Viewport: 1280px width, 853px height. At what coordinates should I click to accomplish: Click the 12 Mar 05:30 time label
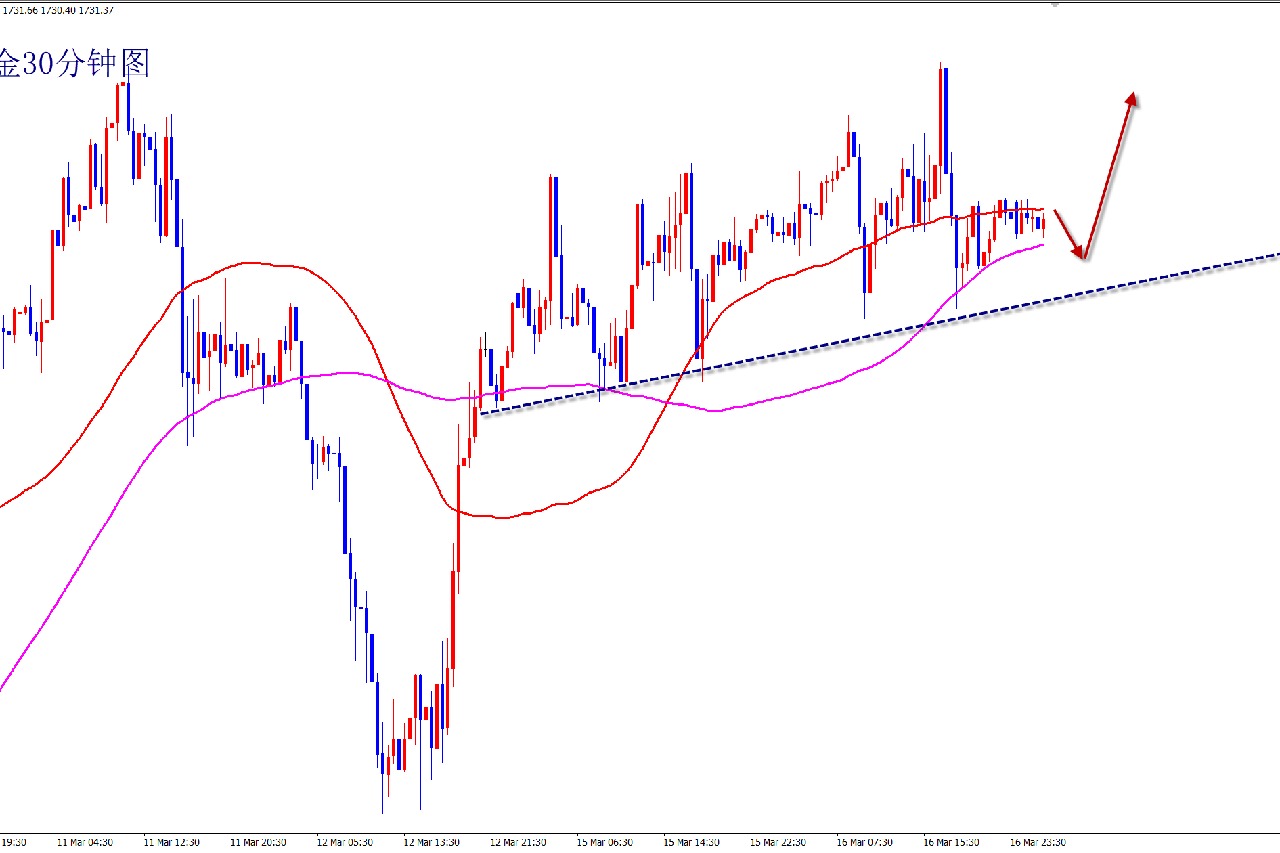click(x=345, y=842)
